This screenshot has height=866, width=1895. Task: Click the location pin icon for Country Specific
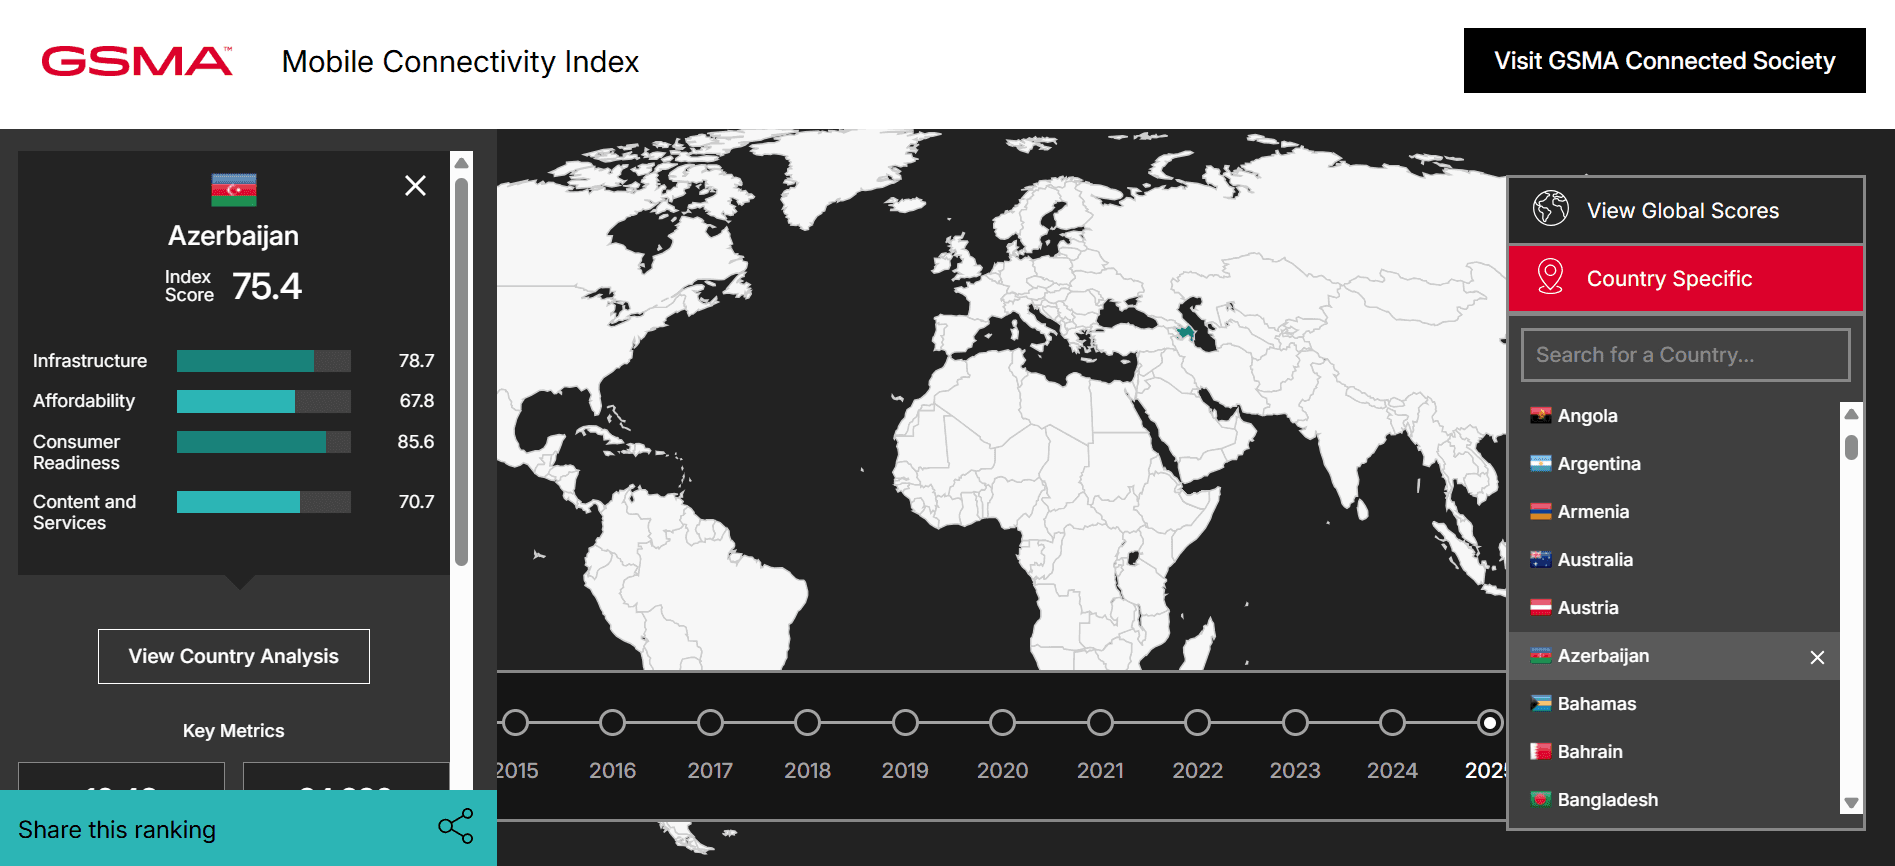[1550, 276]
